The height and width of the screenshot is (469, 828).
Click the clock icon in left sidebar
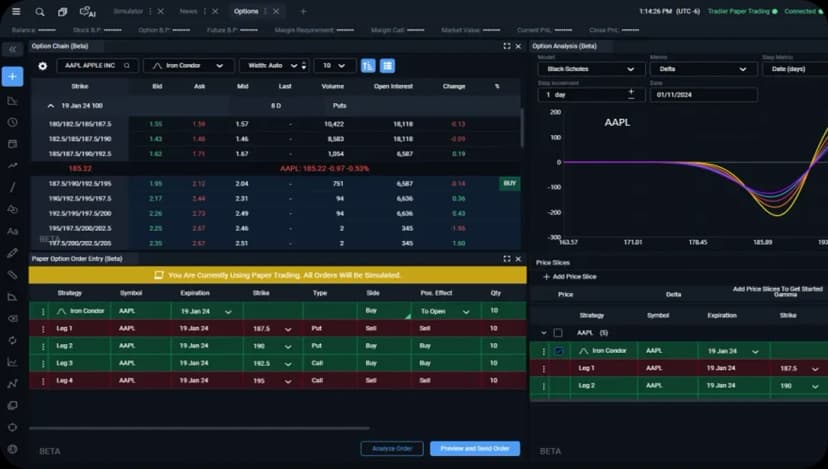(x=13, y=122)
